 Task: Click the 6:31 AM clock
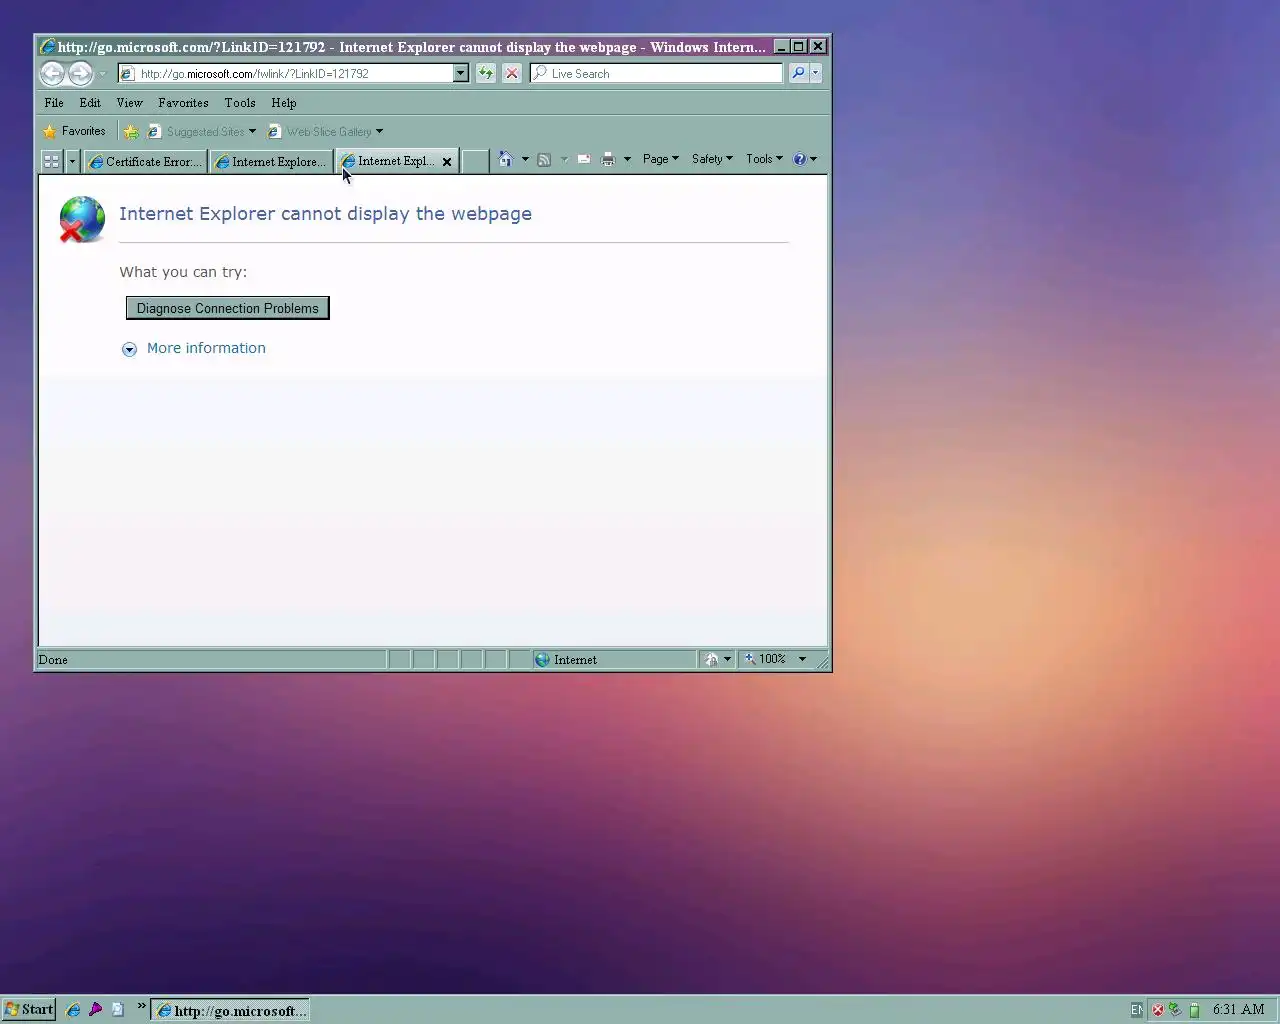click(1238, 1010)
